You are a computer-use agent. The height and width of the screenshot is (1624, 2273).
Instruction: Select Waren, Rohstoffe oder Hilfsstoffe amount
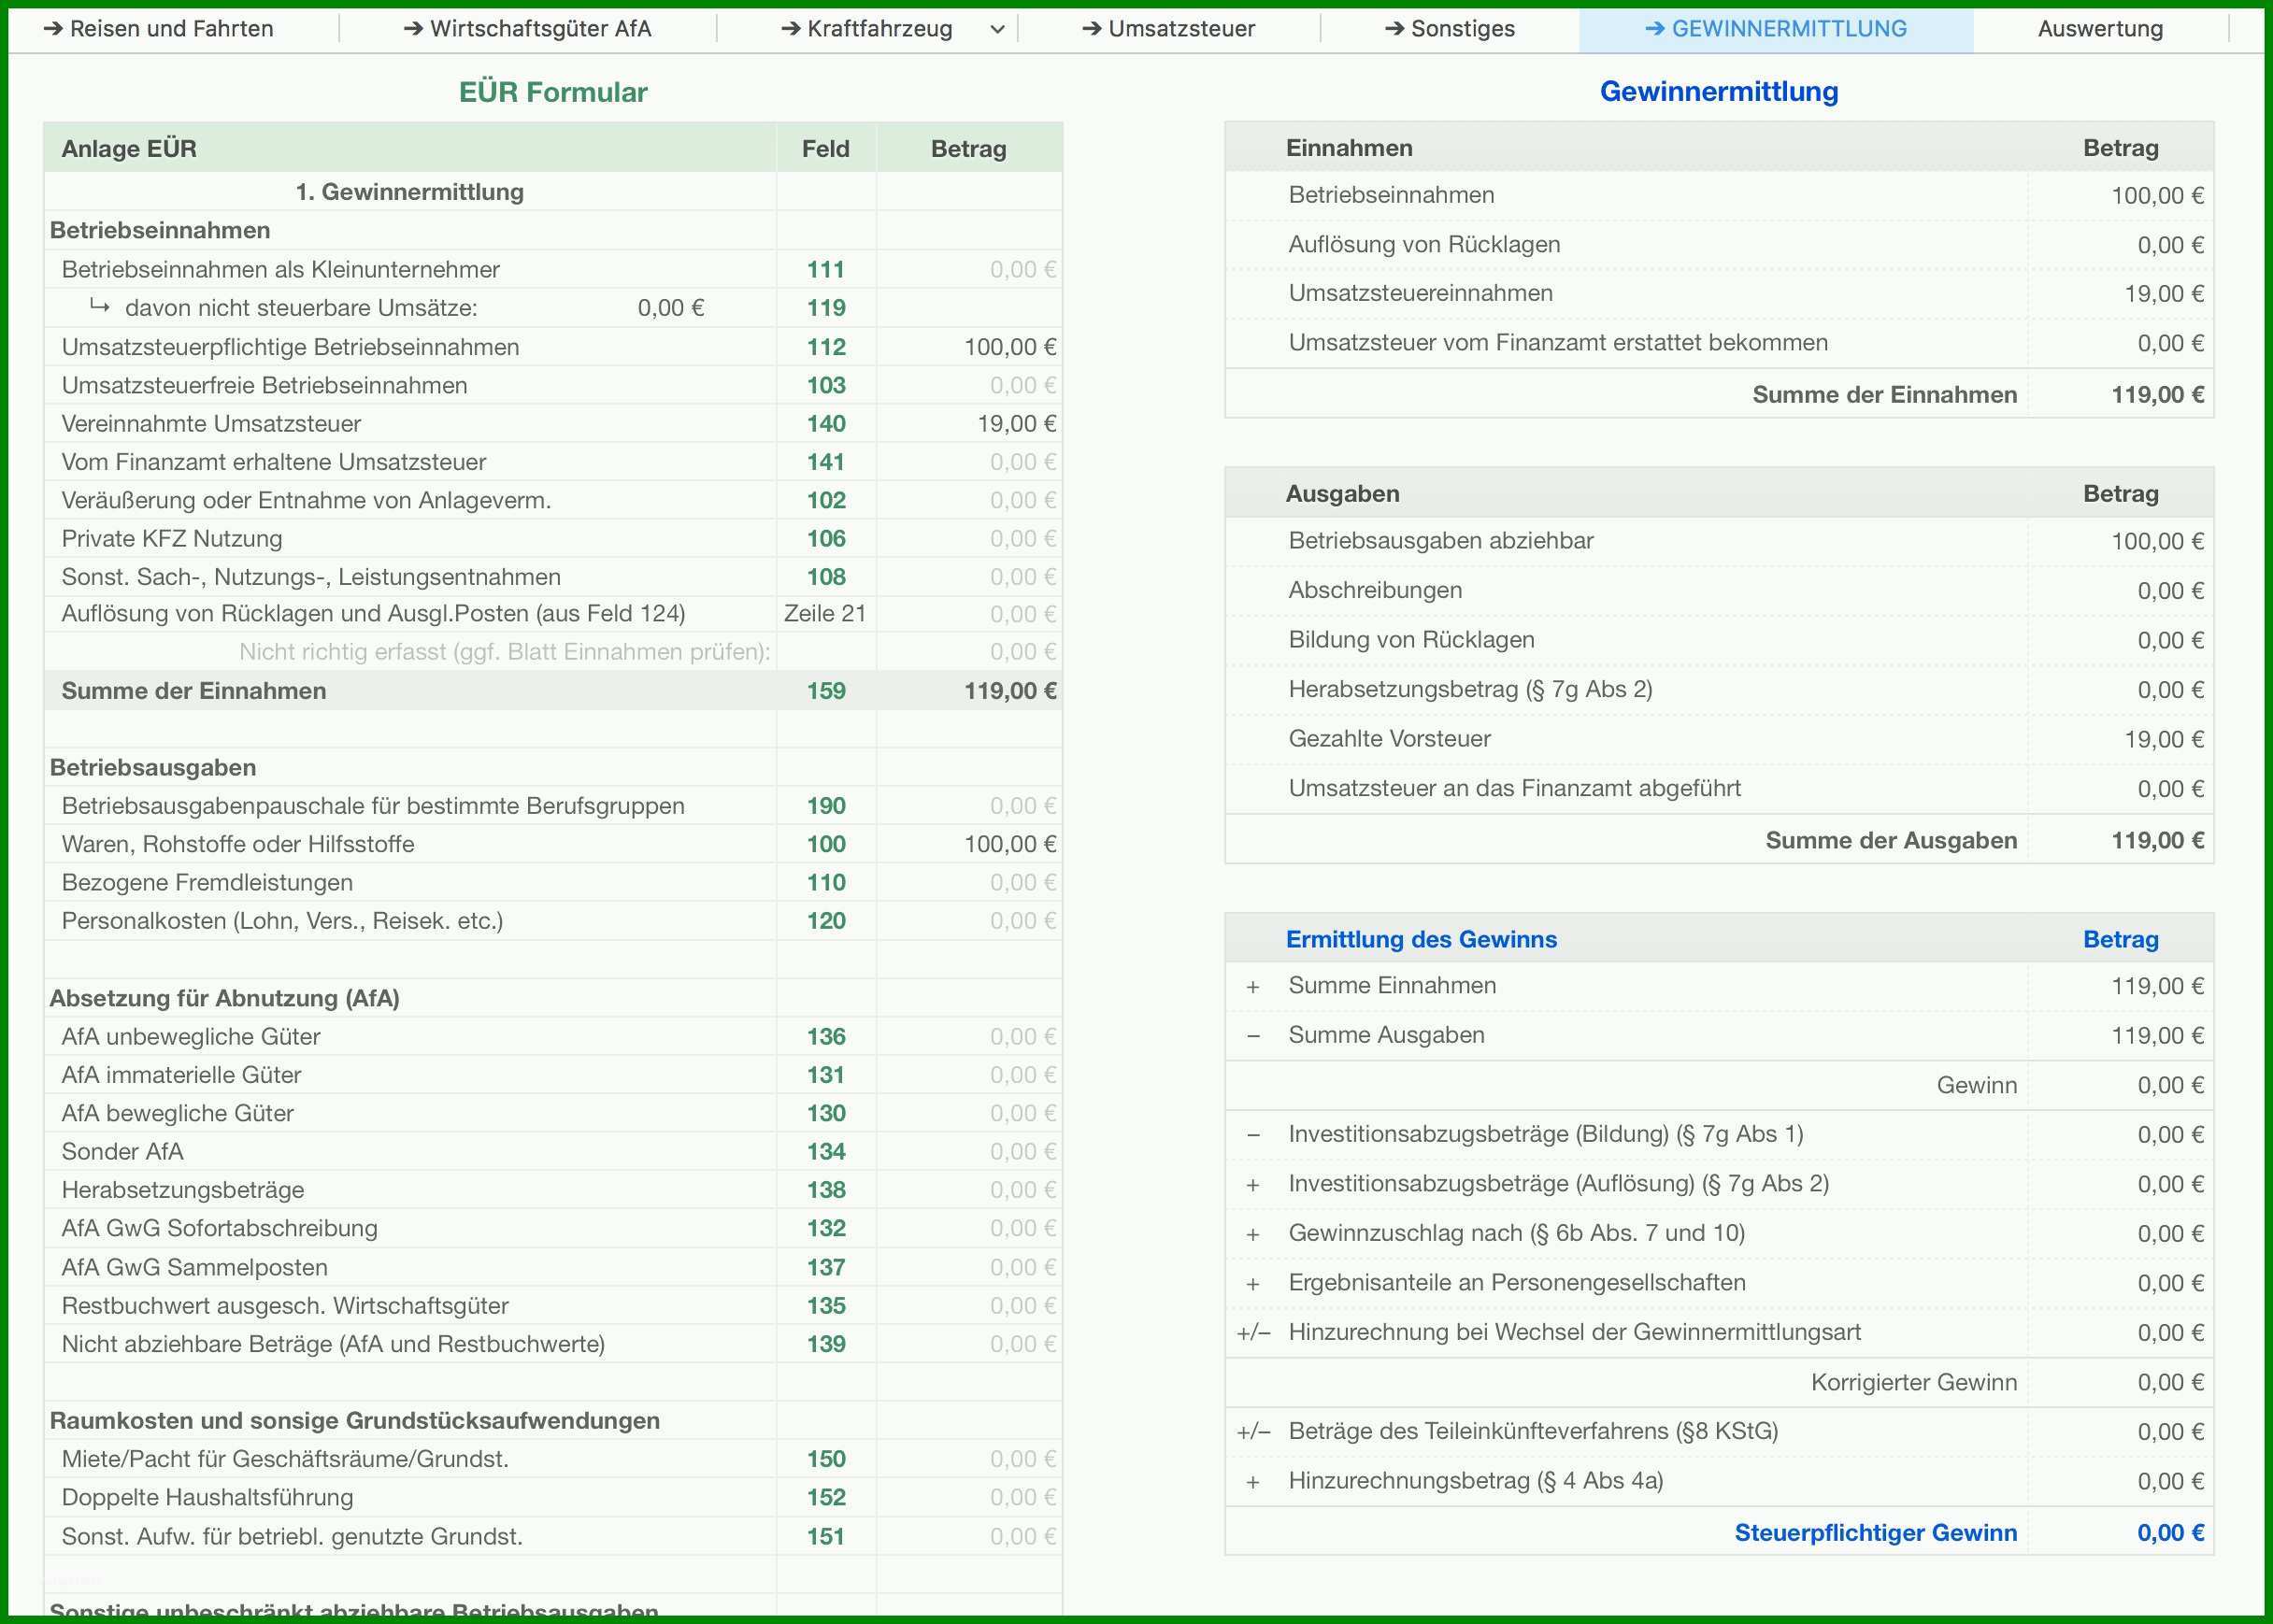(x=1010, y=844)
